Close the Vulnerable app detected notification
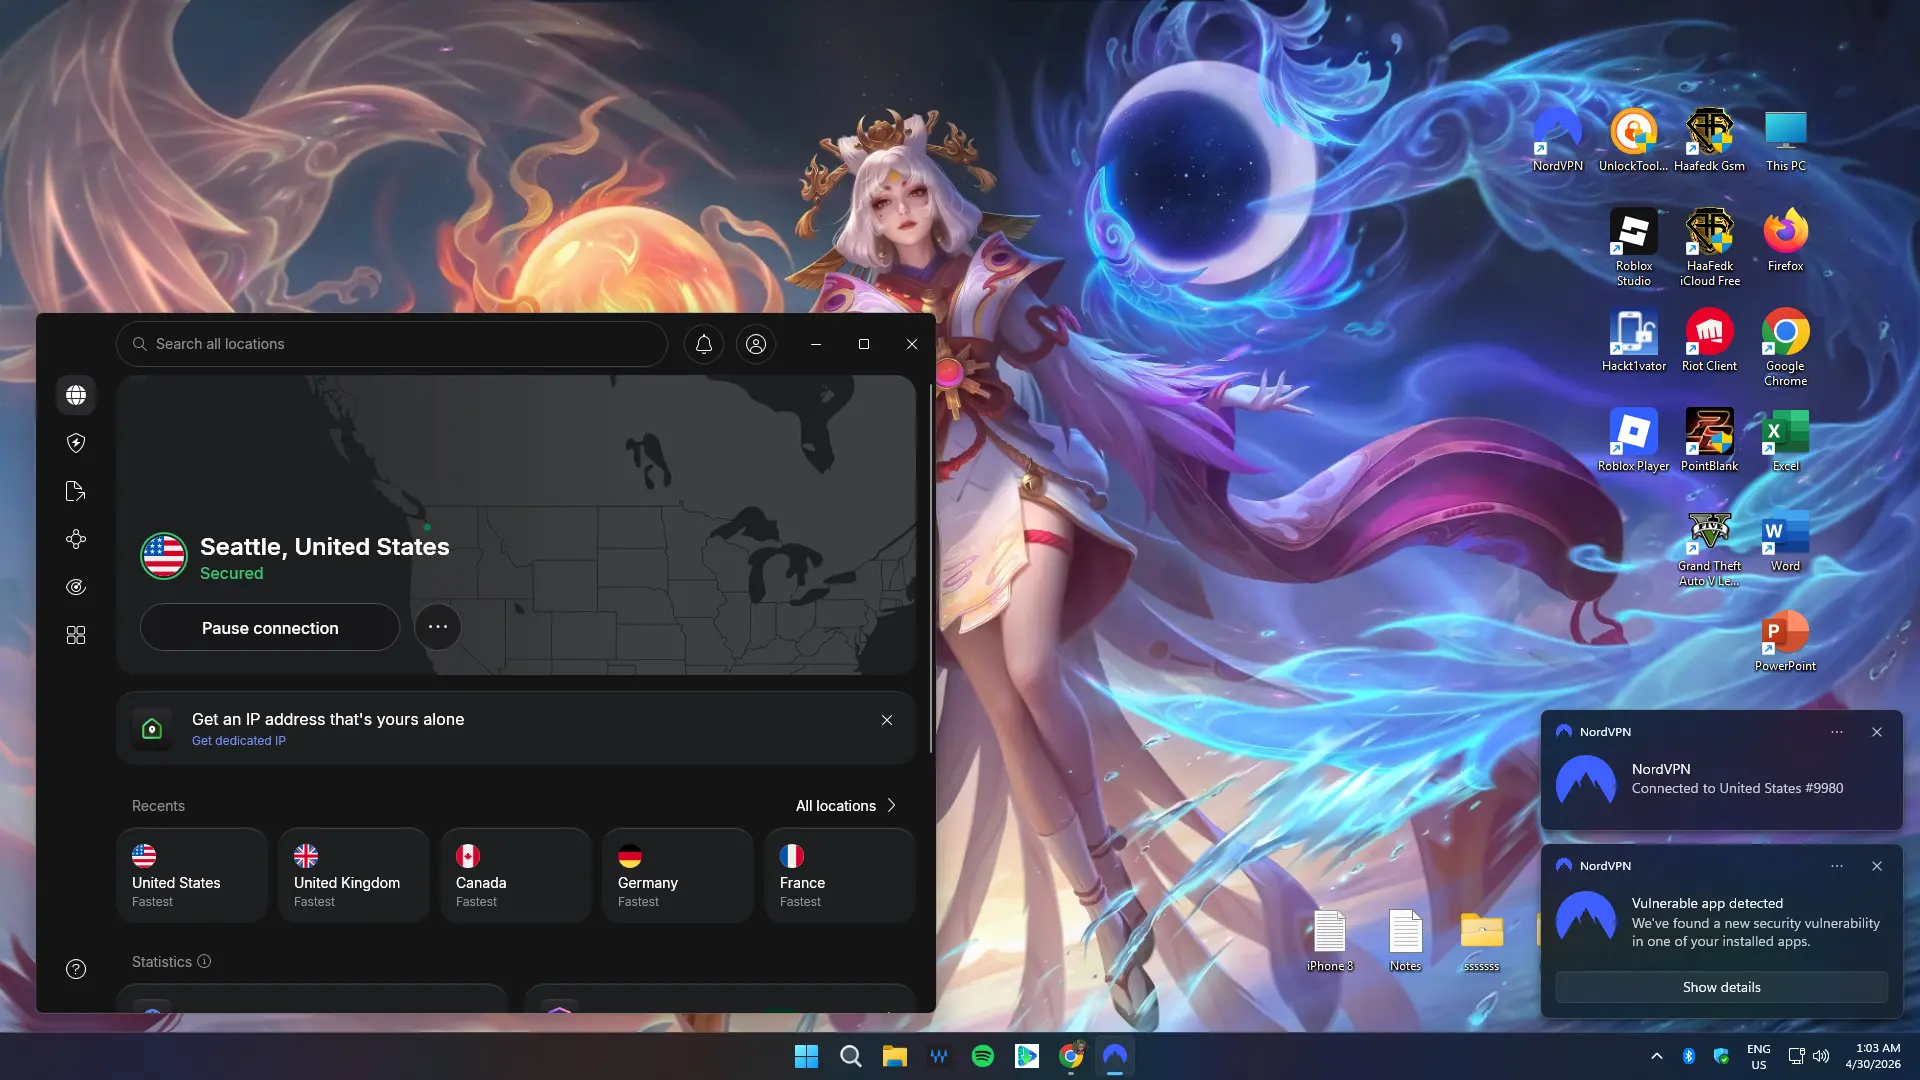The width and height of the screenshot is (1920, 1080). [1877, 866]
